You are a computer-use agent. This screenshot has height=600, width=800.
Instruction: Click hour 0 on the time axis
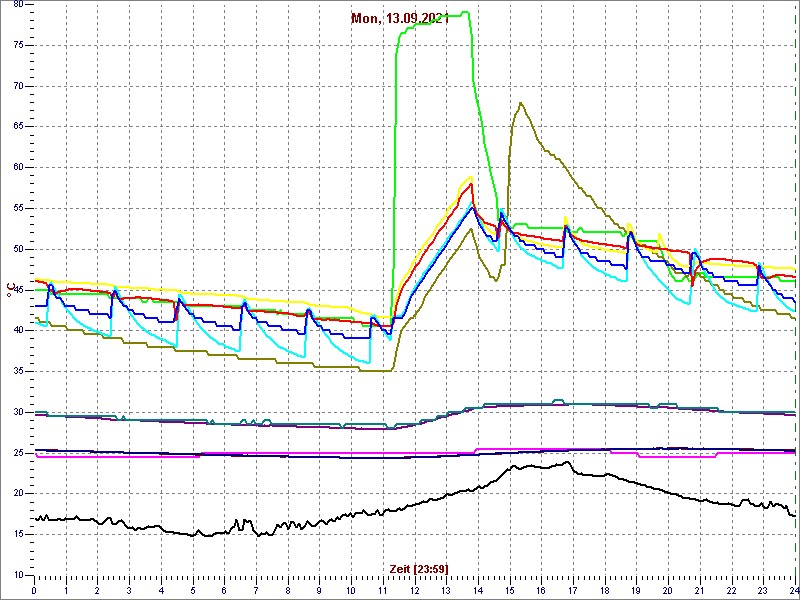pos(34,589)
